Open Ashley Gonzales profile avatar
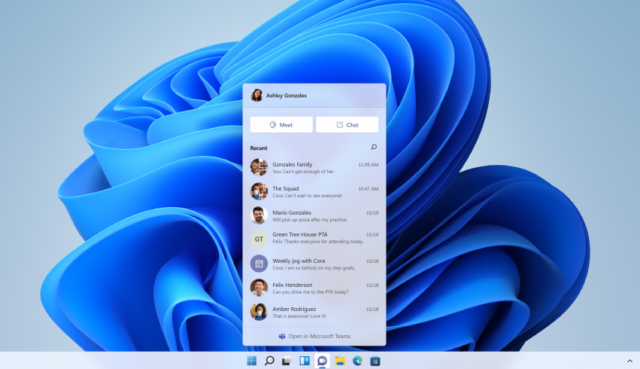Viewport: 640px width, 369px height. point(256,96)
